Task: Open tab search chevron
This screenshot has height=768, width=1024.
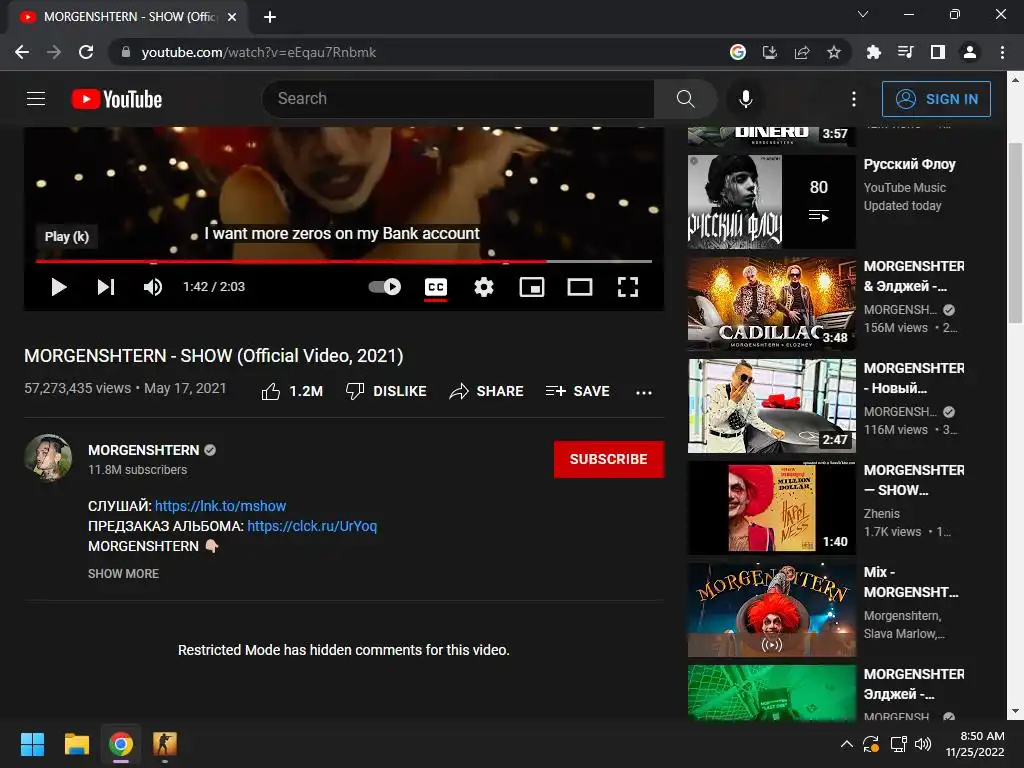Action: click(863, 14)
